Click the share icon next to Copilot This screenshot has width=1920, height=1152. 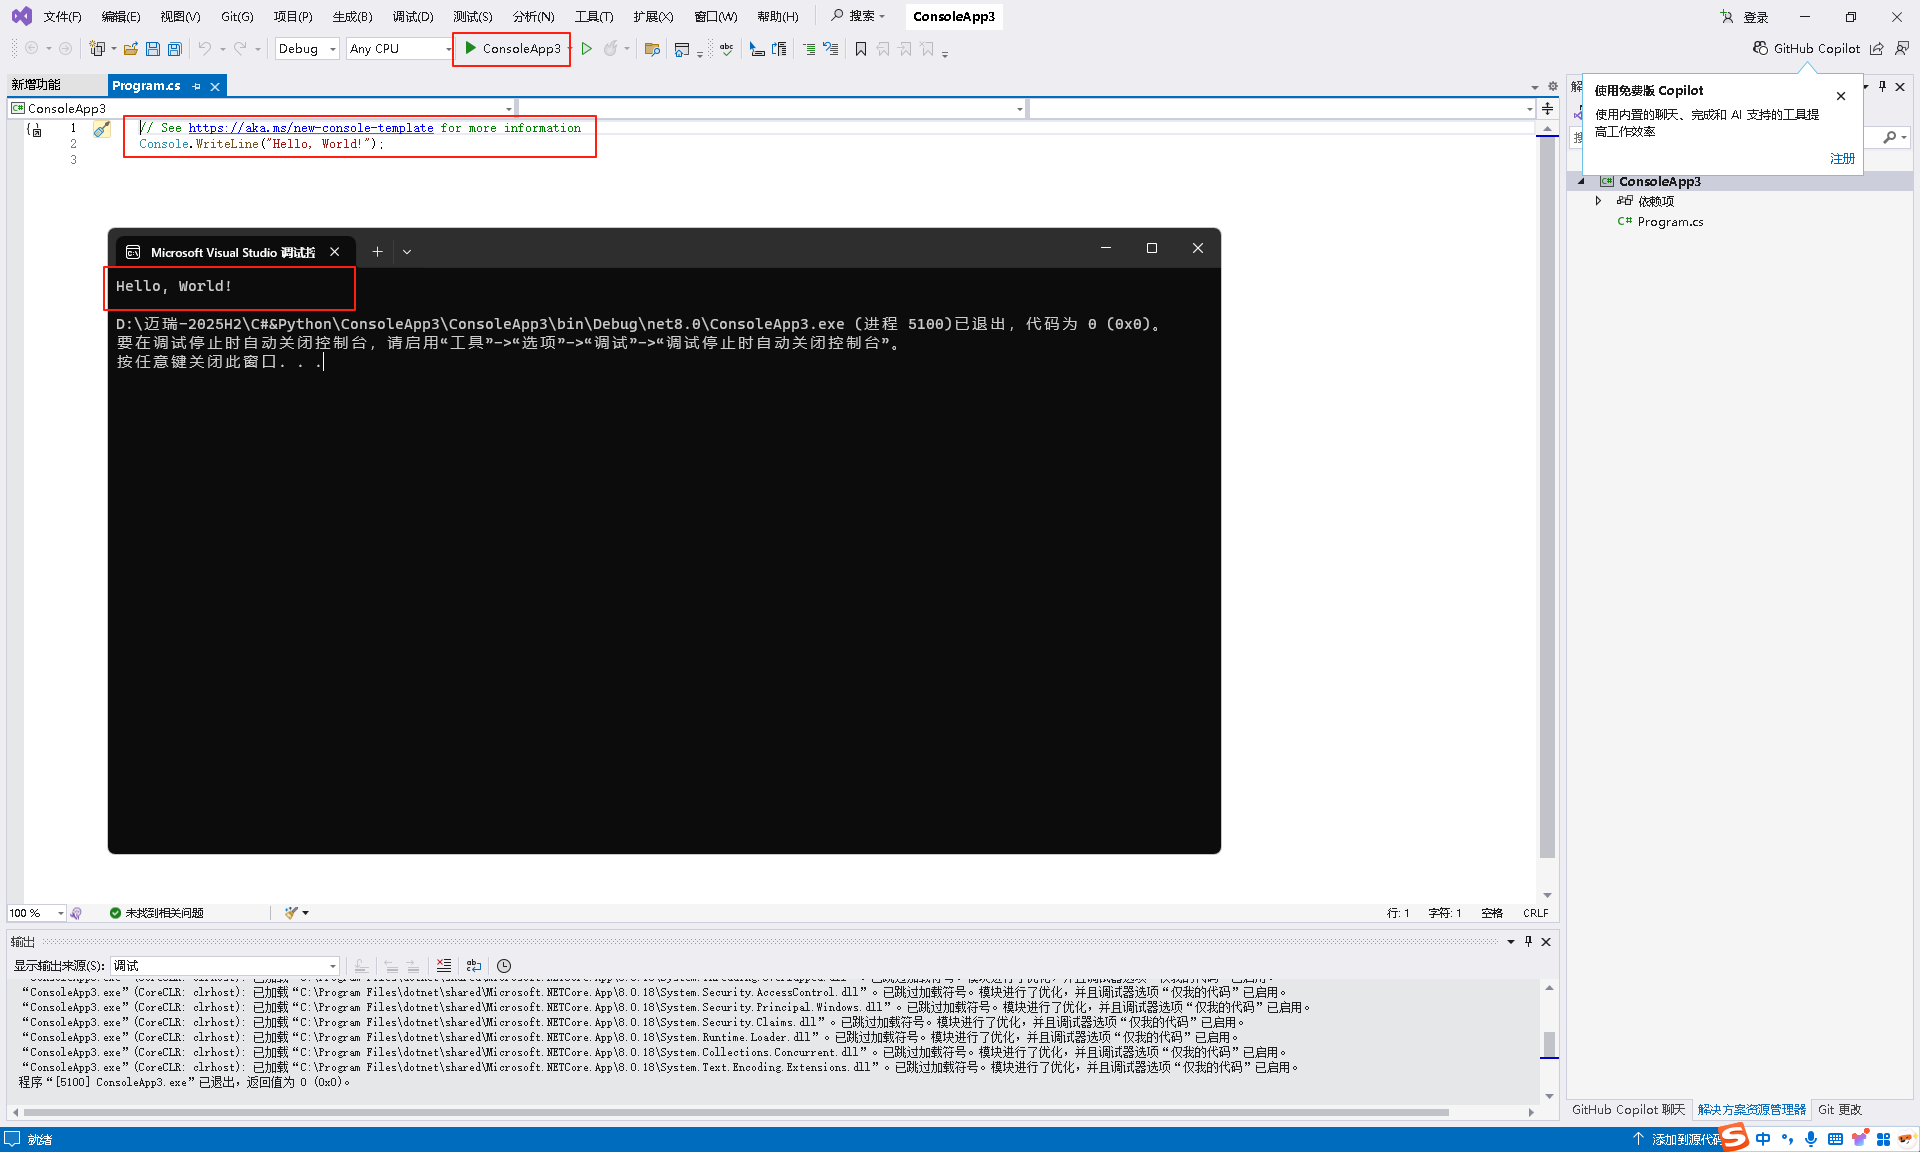point(1877,48)
